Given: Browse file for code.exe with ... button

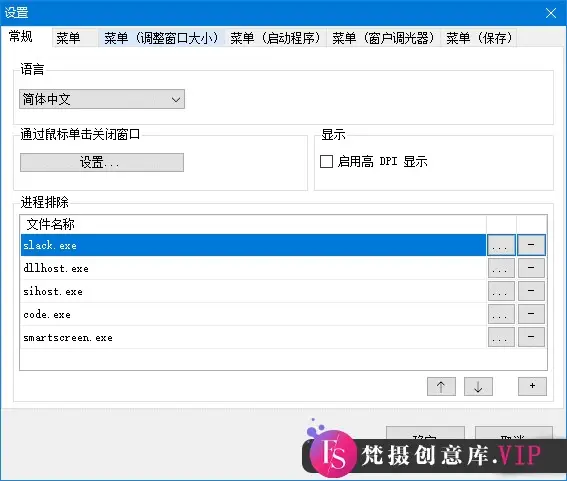Looking at the screenshot, I should (501, 314).
